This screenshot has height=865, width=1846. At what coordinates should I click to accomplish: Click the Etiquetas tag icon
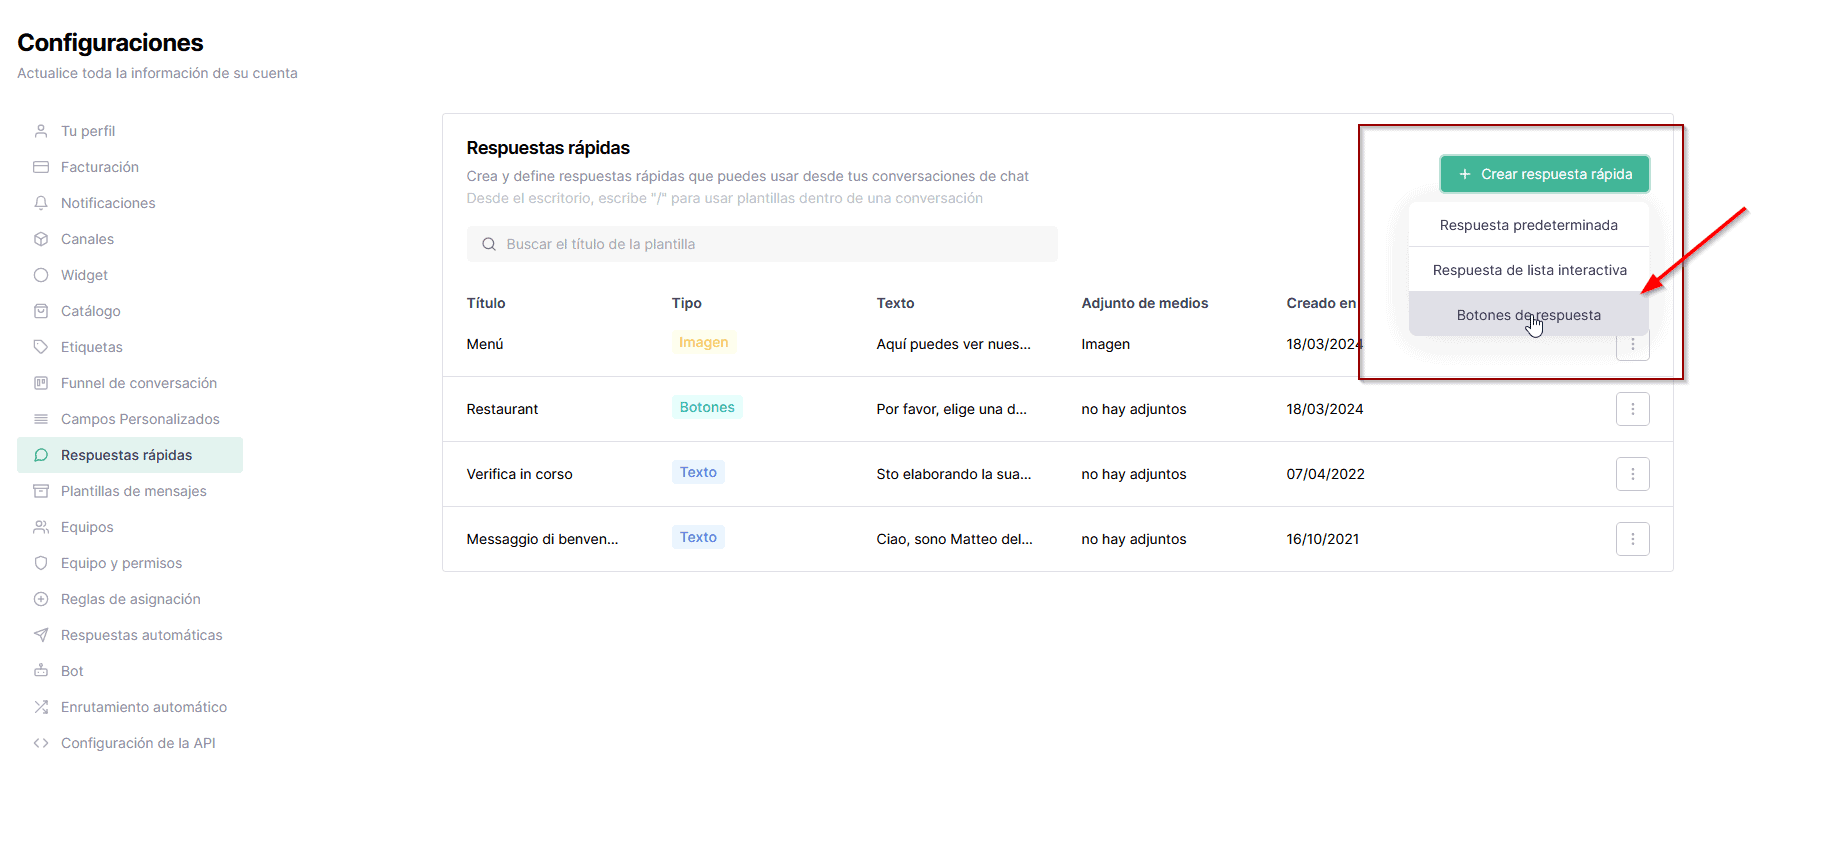point(41,347)
